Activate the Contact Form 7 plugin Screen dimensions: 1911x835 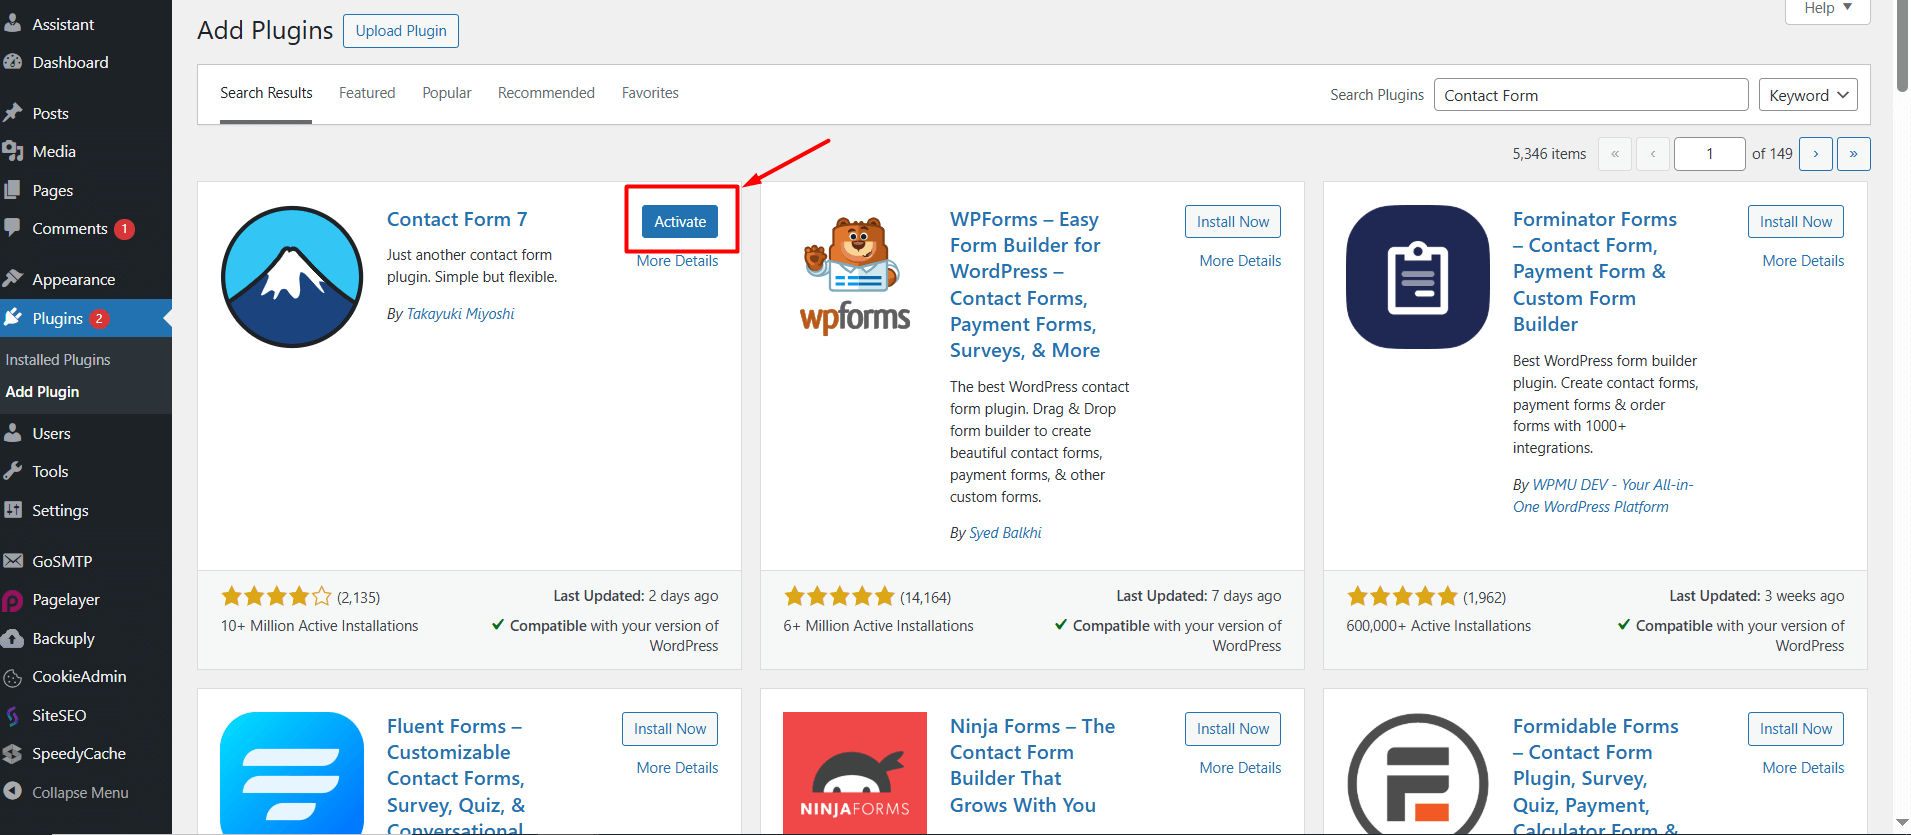[680, 222]
